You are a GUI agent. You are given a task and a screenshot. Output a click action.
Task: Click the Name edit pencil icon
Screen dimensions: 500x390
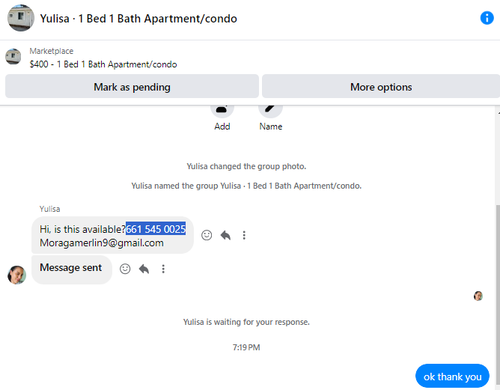pyautogui.click(x=270, y=110)
